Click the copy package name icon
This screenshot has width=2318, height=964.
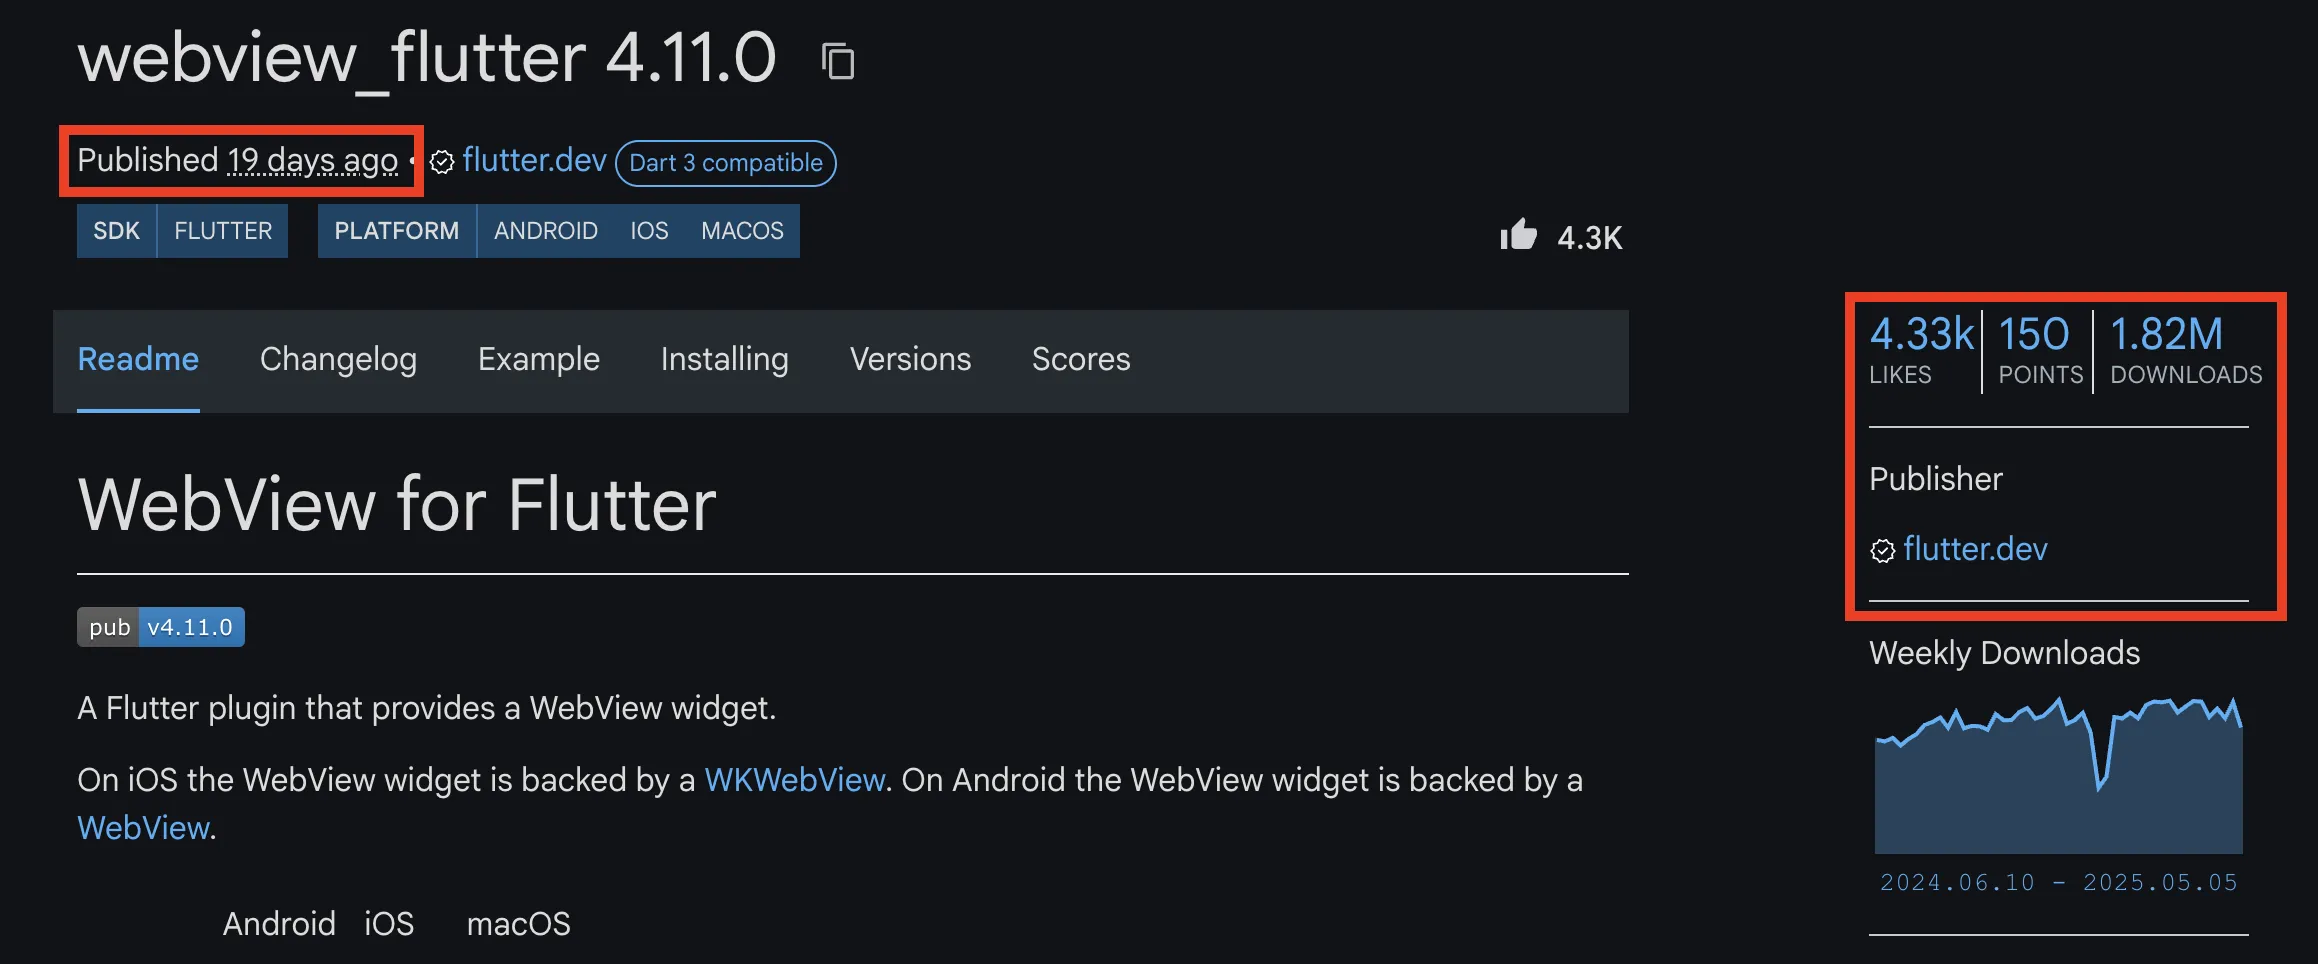click(x=838, y=61)
